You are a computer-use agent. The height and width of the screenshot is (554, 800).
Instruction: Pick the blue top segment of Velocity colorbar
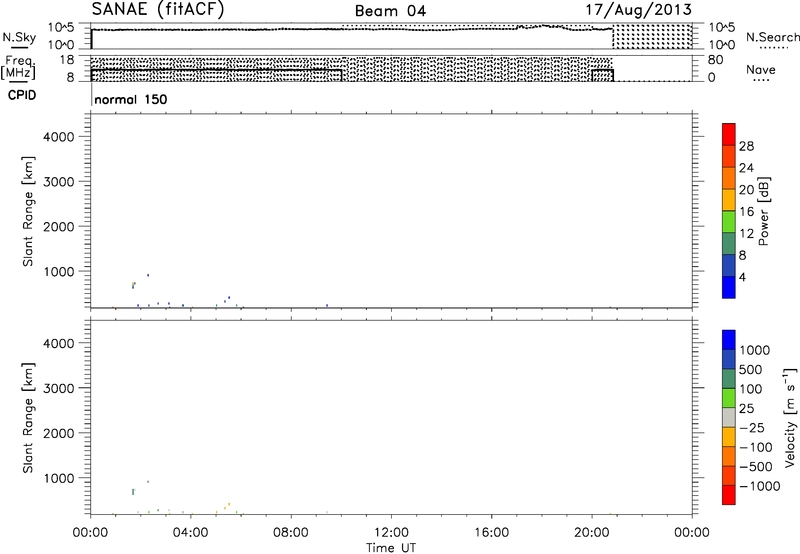coord(729,340)
